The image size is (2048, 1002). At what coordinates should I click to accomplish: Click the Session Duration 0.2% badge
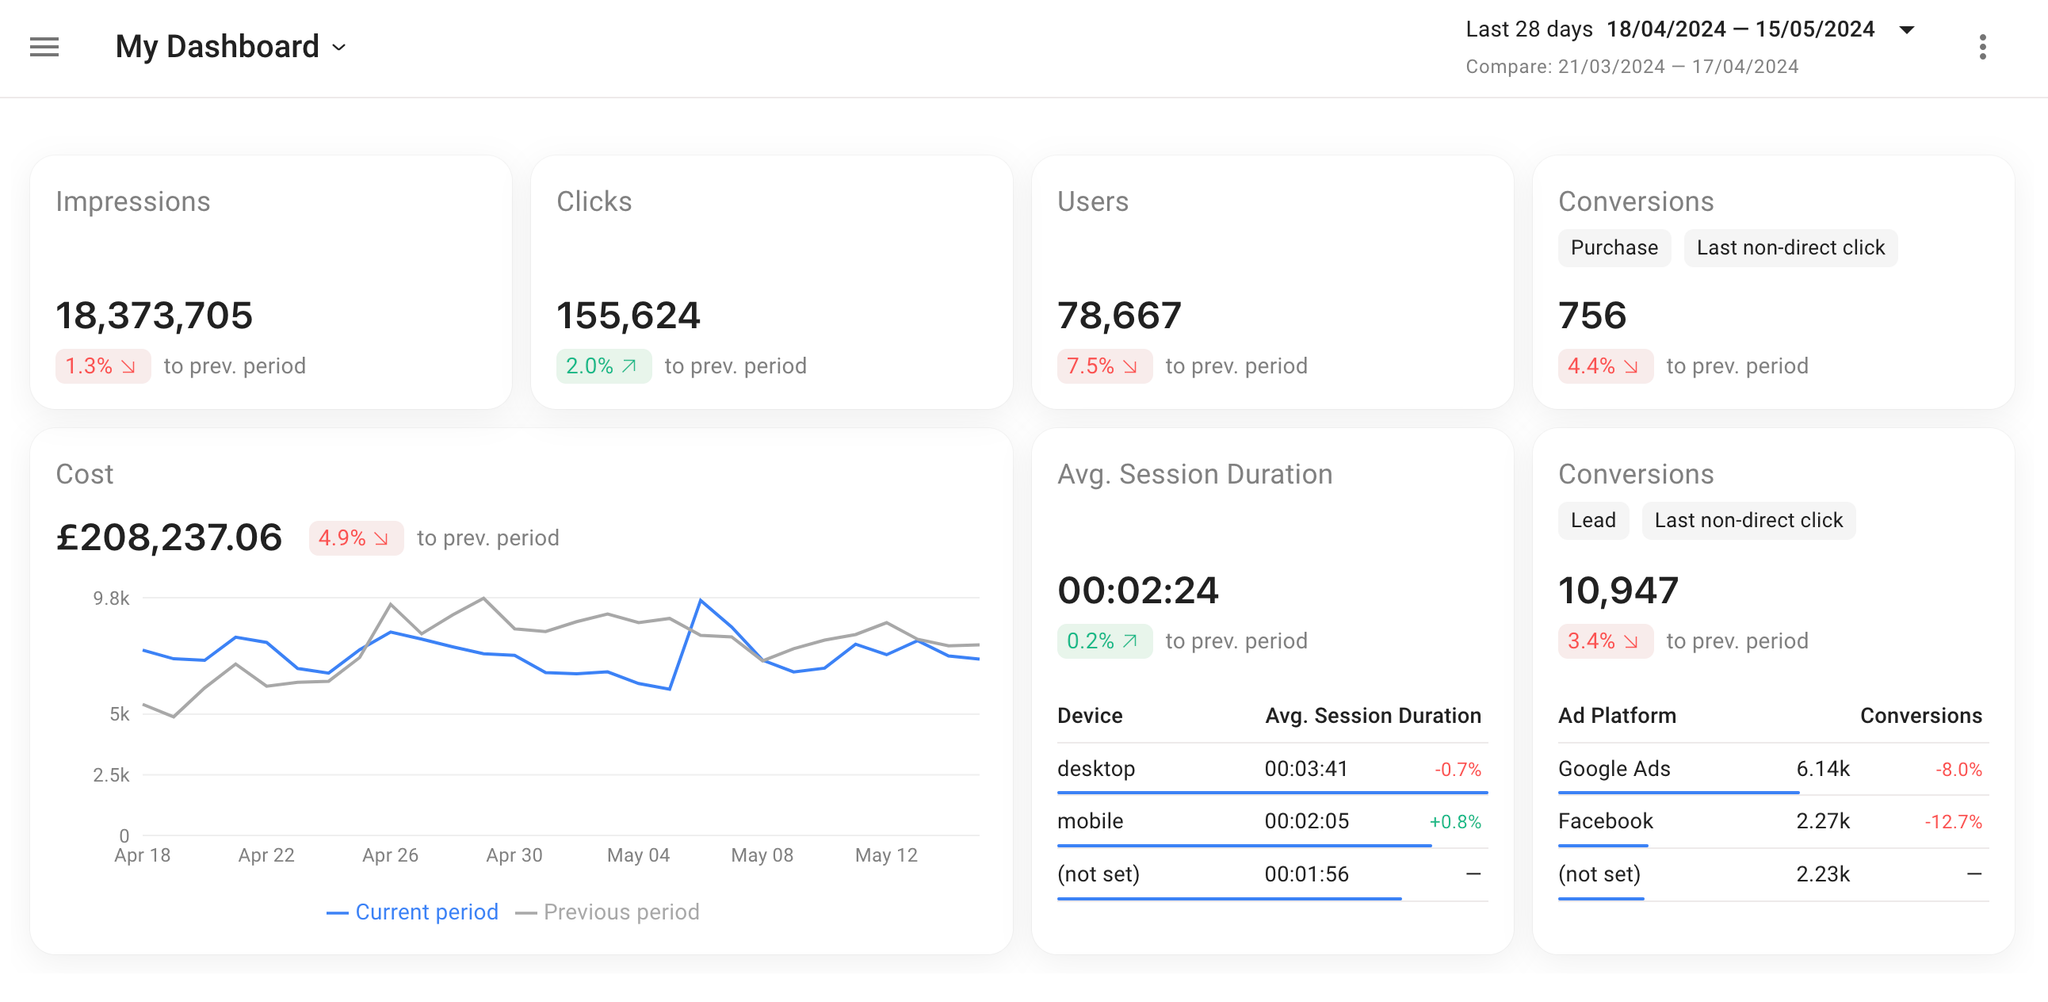pos(1105,641)
